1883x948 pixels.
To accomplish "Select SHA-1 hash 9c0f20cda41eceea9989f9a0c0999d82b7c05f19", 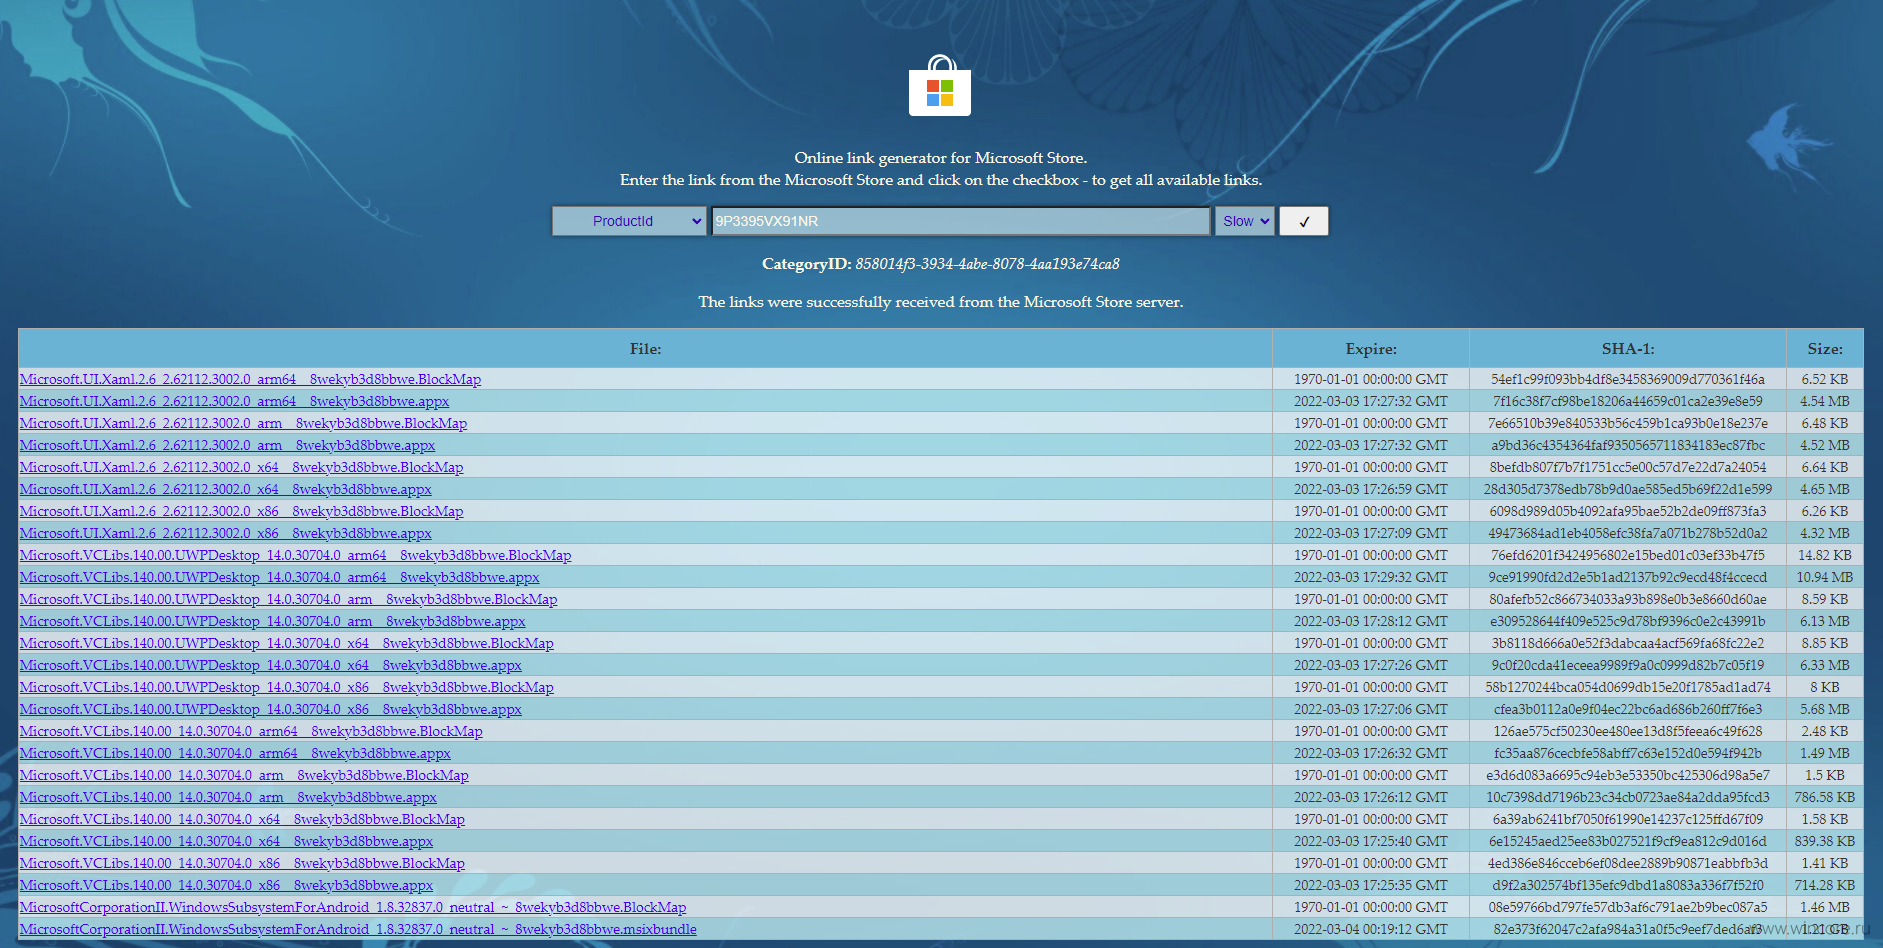I will pos(1628,665).
